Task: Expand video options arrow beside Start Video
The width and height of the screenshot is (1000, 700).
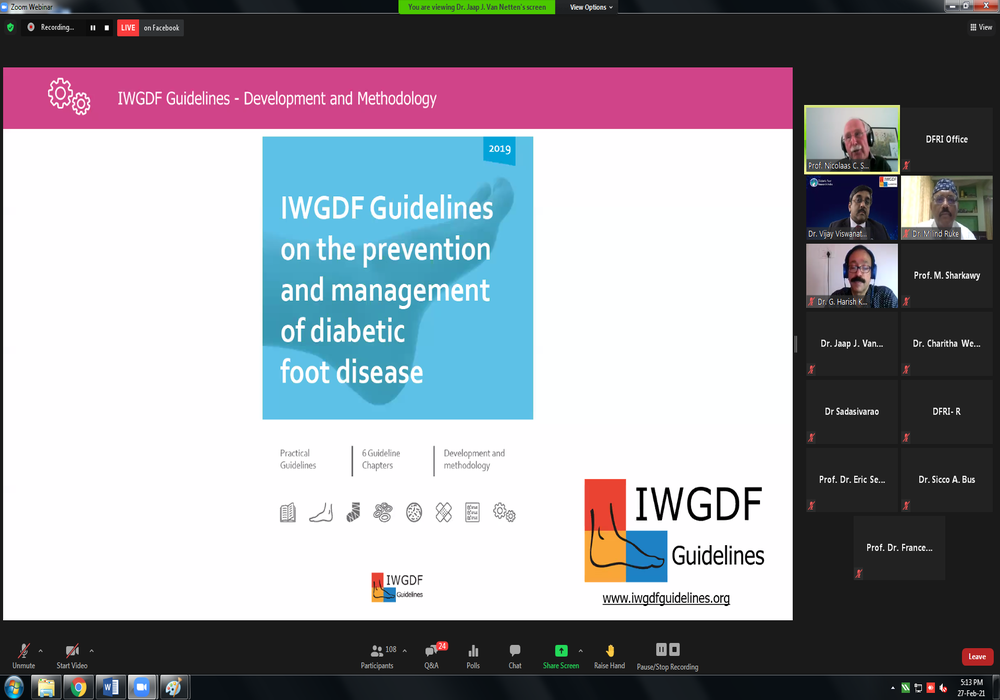Action: point(92,650)
